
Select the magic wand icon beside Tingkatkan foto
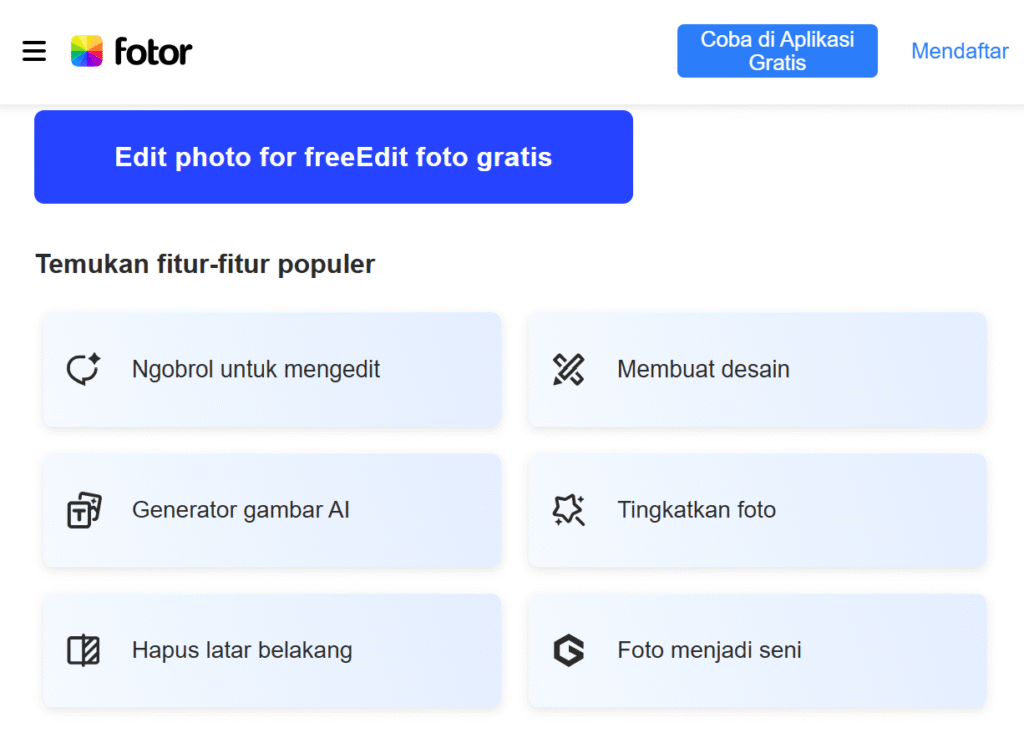[x=568, y=510]
